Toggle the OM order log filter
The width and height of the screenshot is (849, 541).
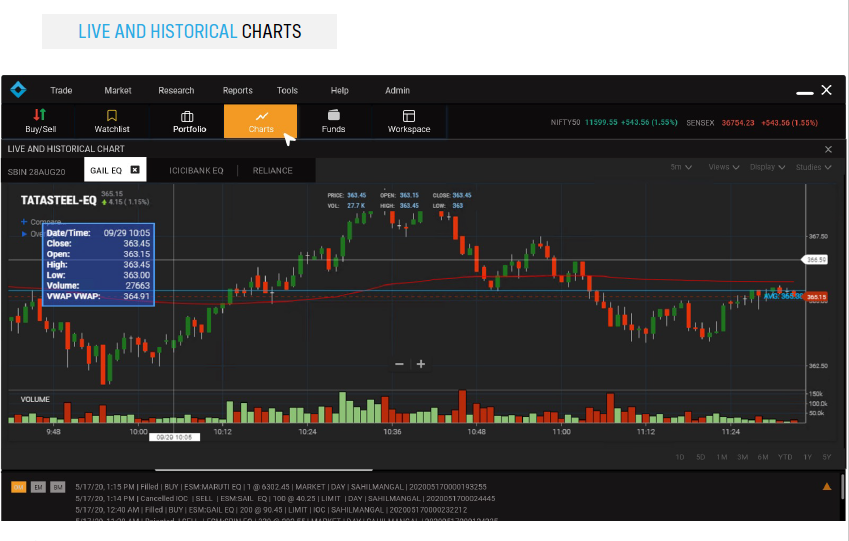click(x=18, y=487)
